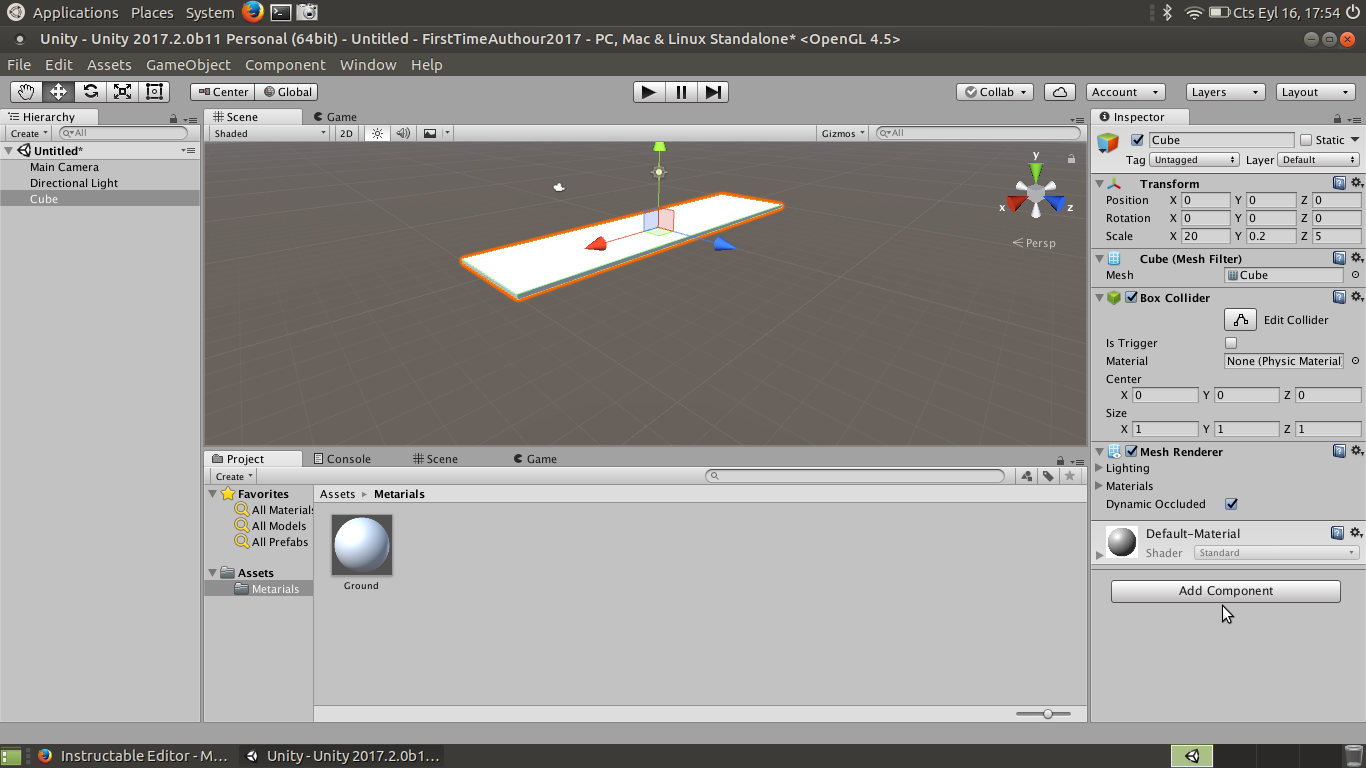Screen dimensions: 1366x768
Task: Open Cloud services panel
Action: pyautogui.click(x=1060, y=92)
